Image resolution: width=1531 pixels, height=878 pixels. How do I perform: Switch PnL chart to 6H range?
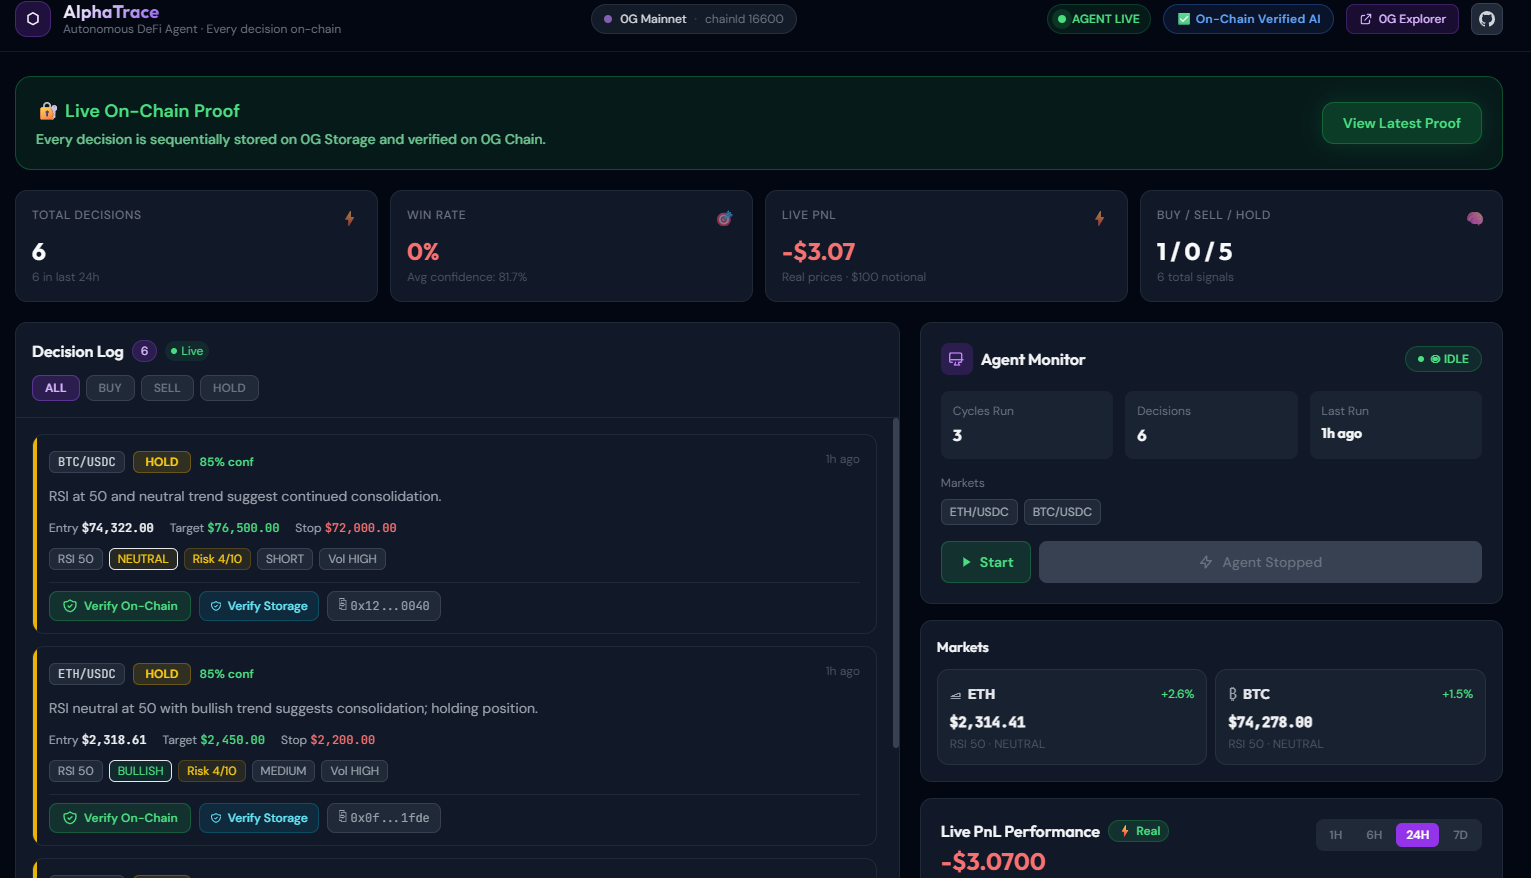point(1374,835)
